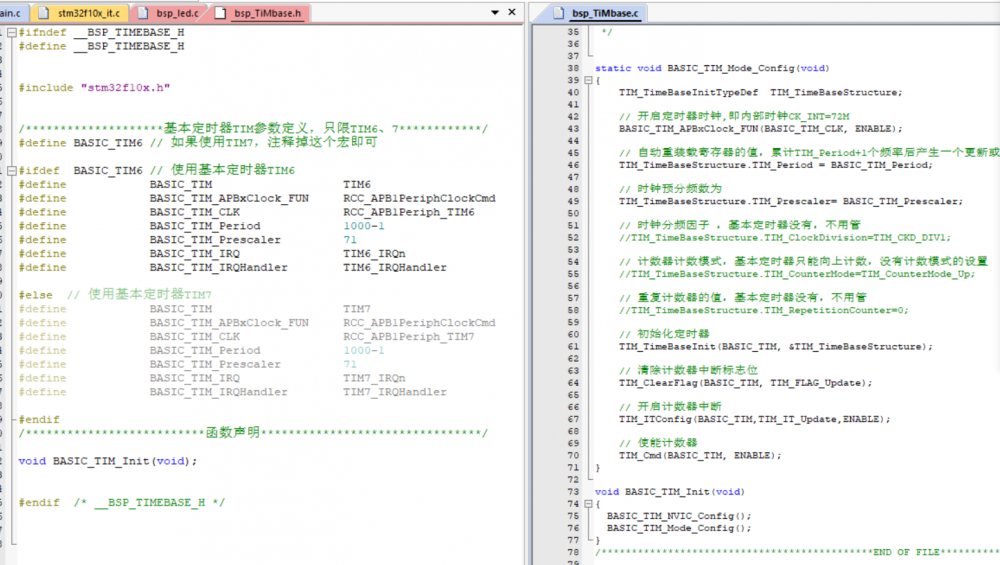Click the #endif /* __BSP_TIMEBASE_H */ line
Image resolution: width=1000 pixels, height=565 pixels.
121,503
